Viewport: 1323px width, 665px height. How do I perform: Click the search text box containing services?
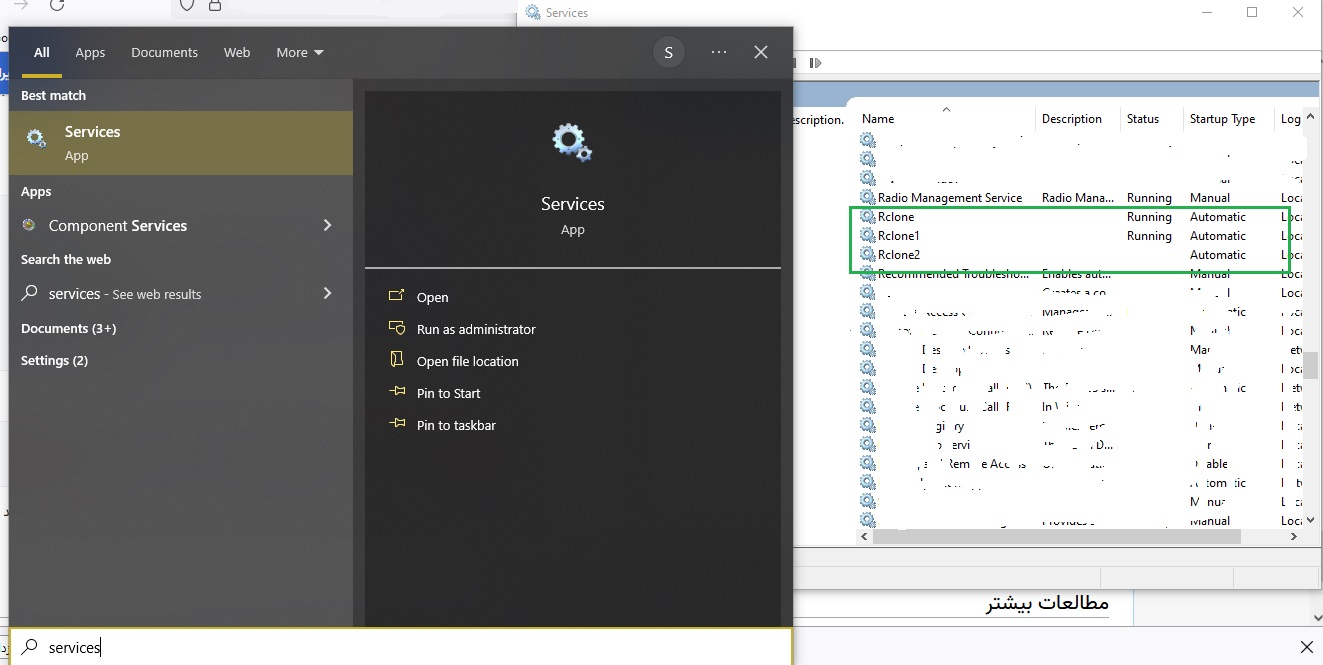coord(400,647)
